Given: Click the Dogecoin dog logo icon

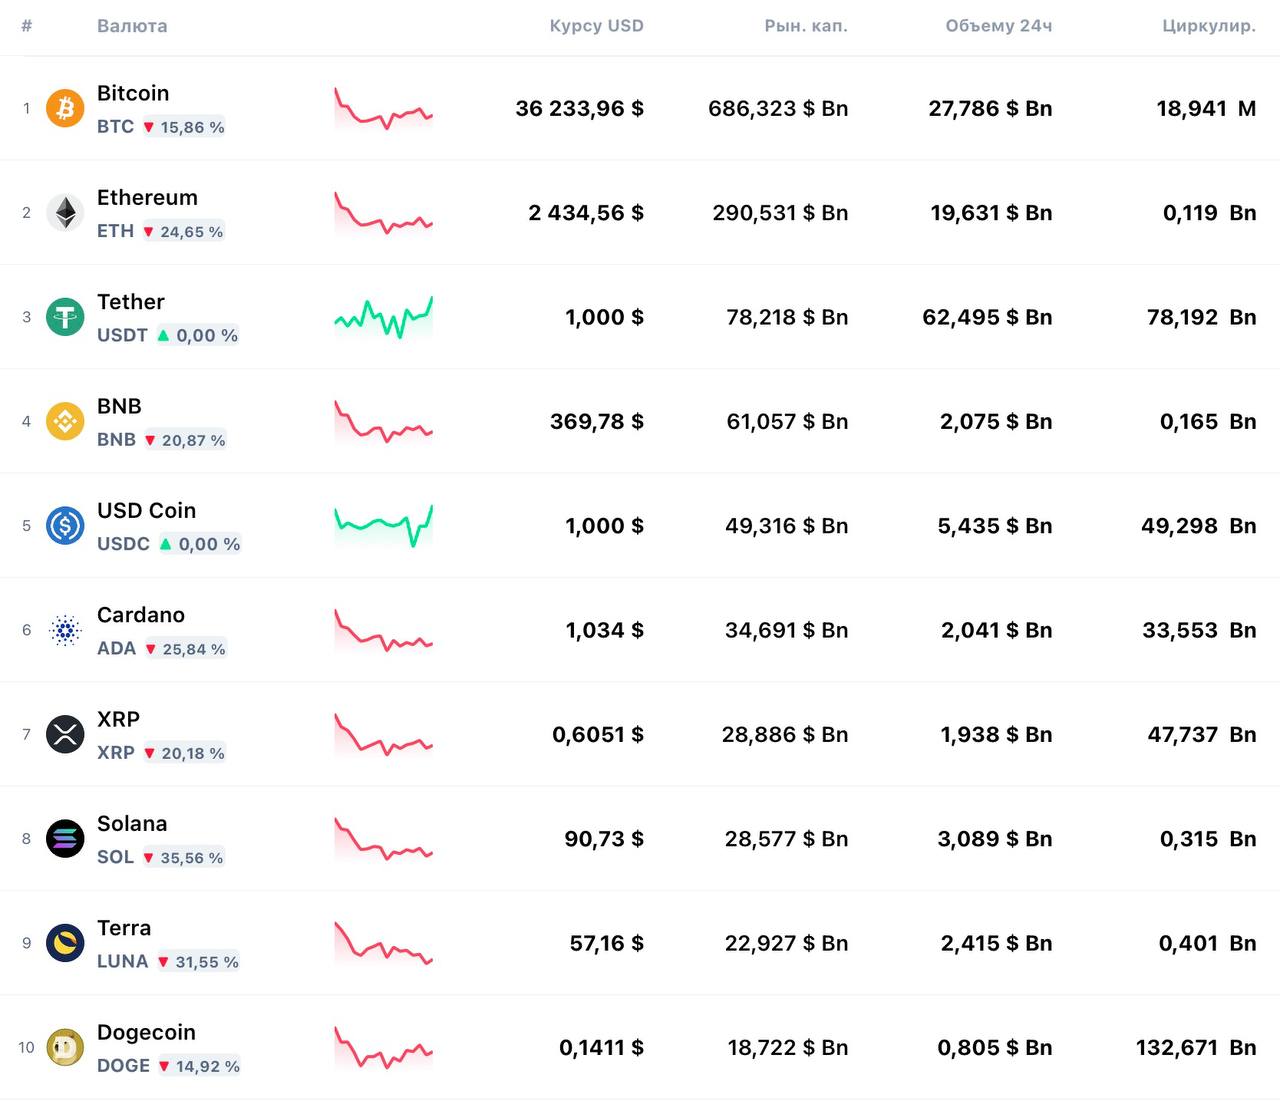Looking at the screenshot, I should (x=65, y=1047).
